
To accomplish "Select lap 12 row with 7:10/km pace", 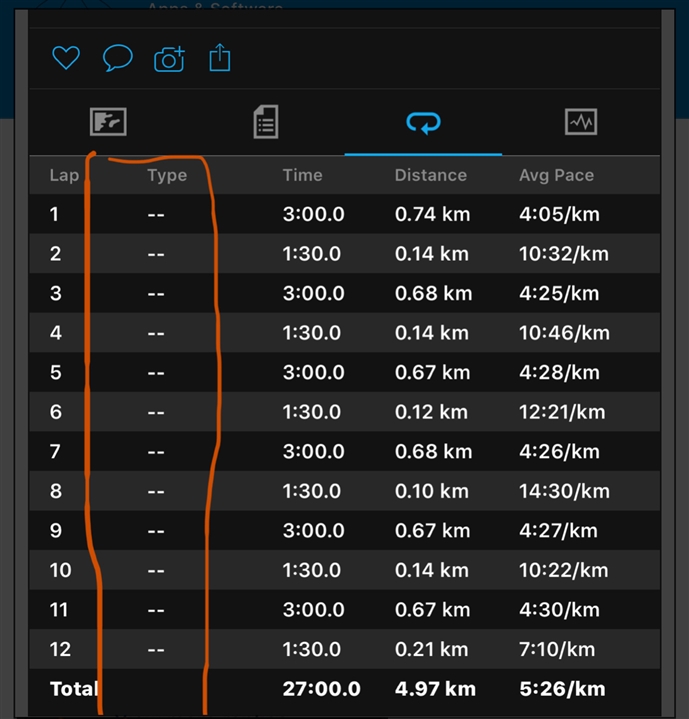I will coord(345,649).
